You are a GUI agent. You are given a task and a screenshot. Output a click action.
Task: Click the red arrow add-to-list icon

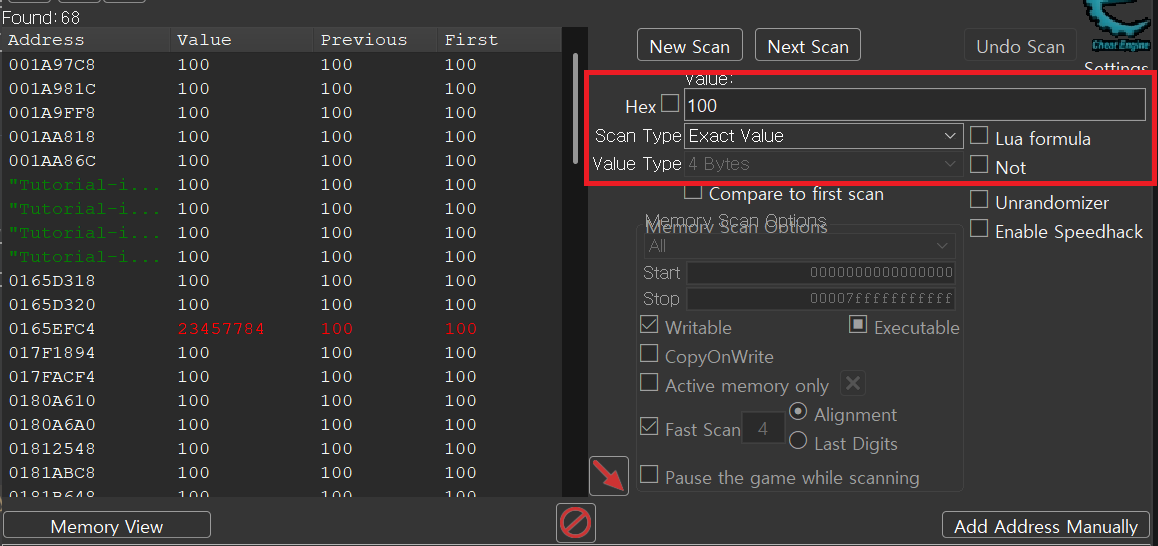pyautogui.click(x=609, y=476)
